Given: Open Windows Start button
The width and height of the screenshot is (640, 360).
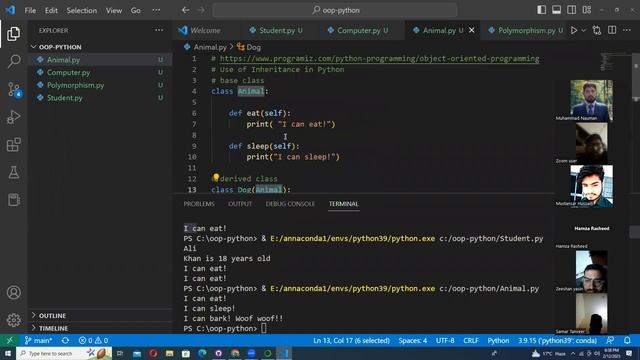Looking at the screenshot, I should pyautogui.click(x=8, y=353).
